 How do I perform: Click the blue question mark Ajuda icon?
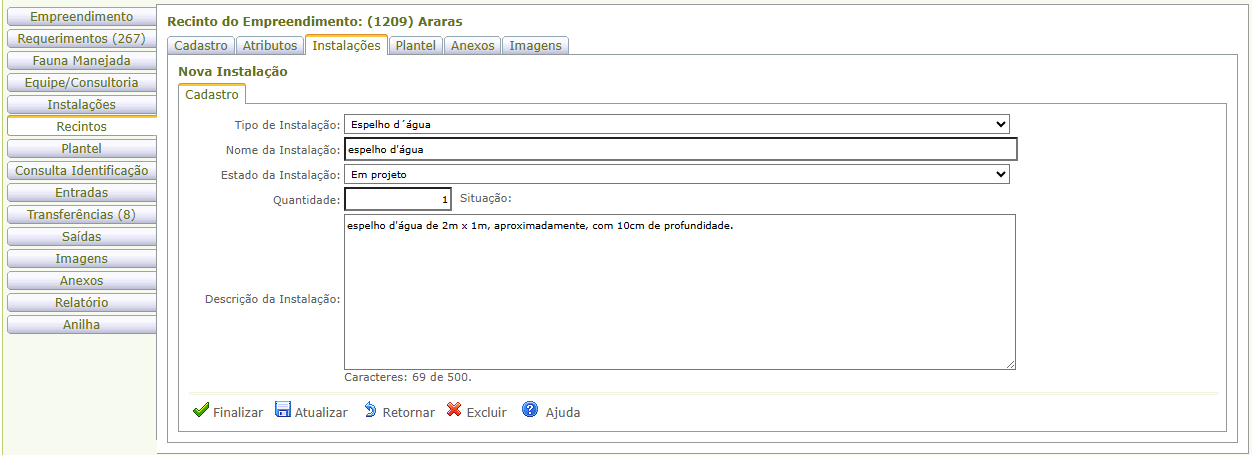(530, 410)
